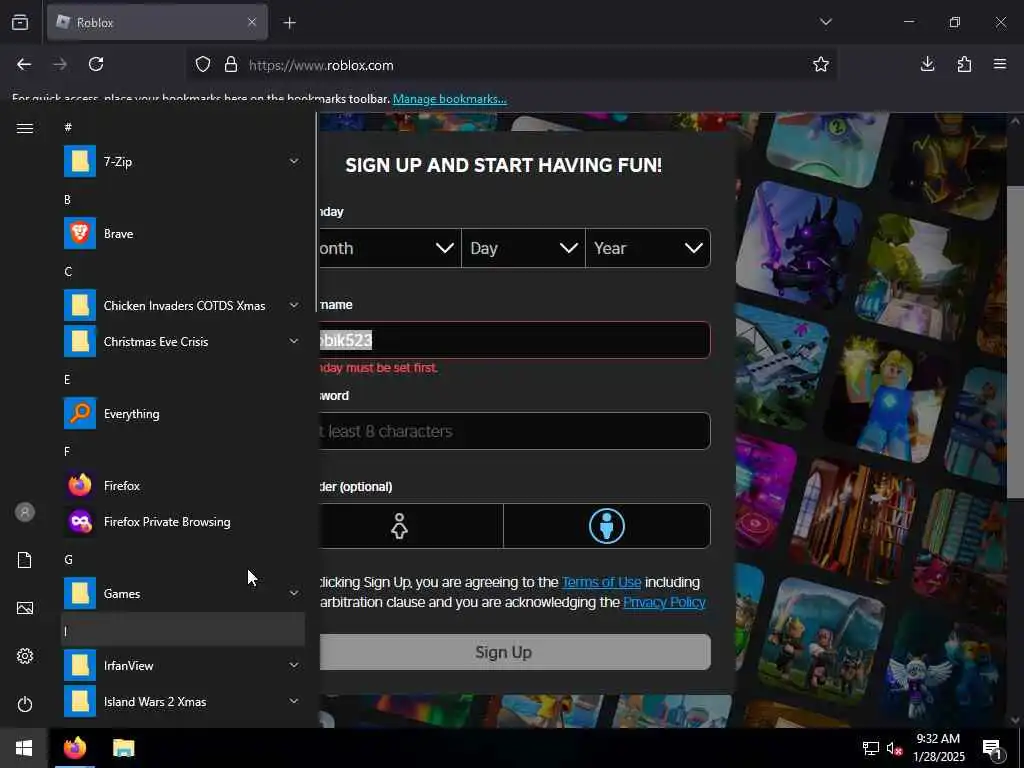
Task: Open the Firefox application menu
Action: (1000, 64)
